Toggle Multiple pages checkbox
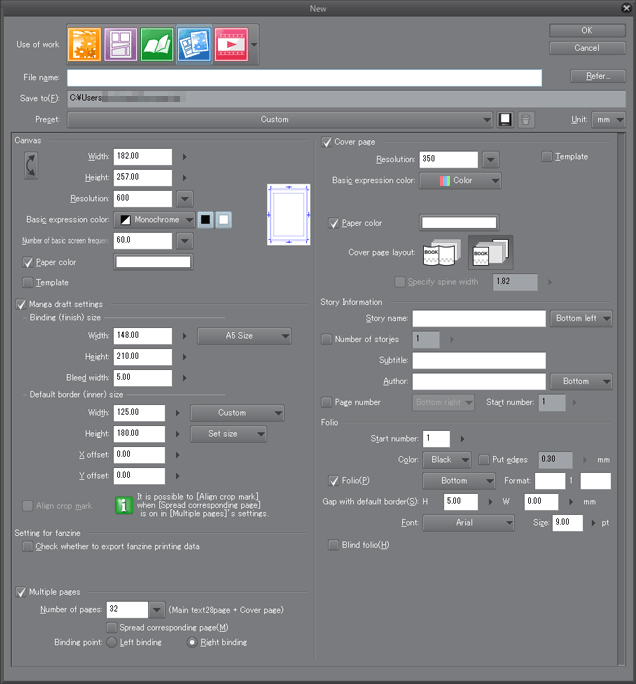 [x=21, y=592]
